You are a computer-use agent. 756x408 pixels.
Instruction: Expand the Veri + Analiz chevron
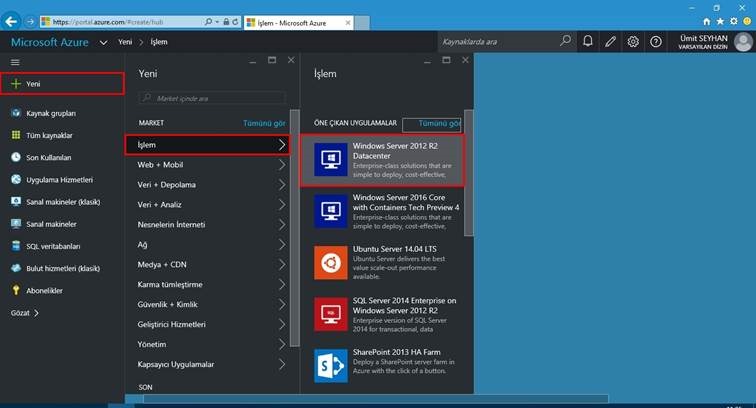[x=282, y=204]
